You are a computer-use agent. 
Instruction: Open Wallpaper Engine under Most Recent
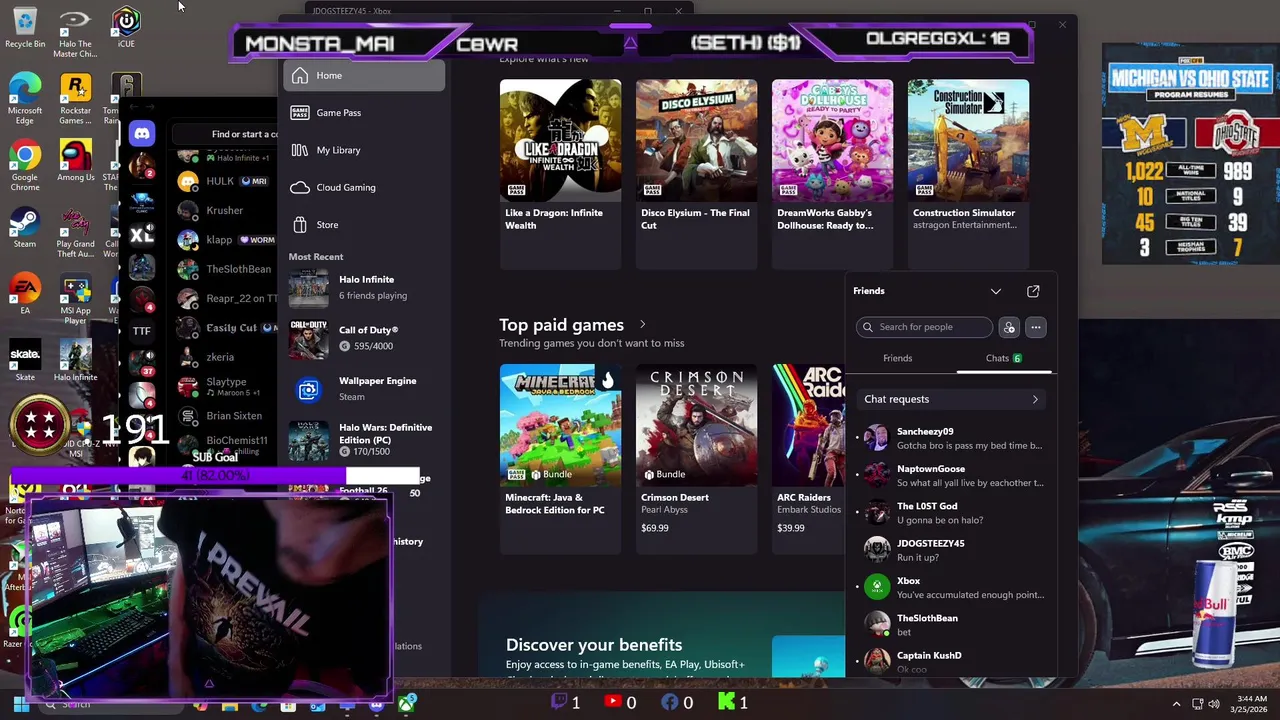click(364, 389)
